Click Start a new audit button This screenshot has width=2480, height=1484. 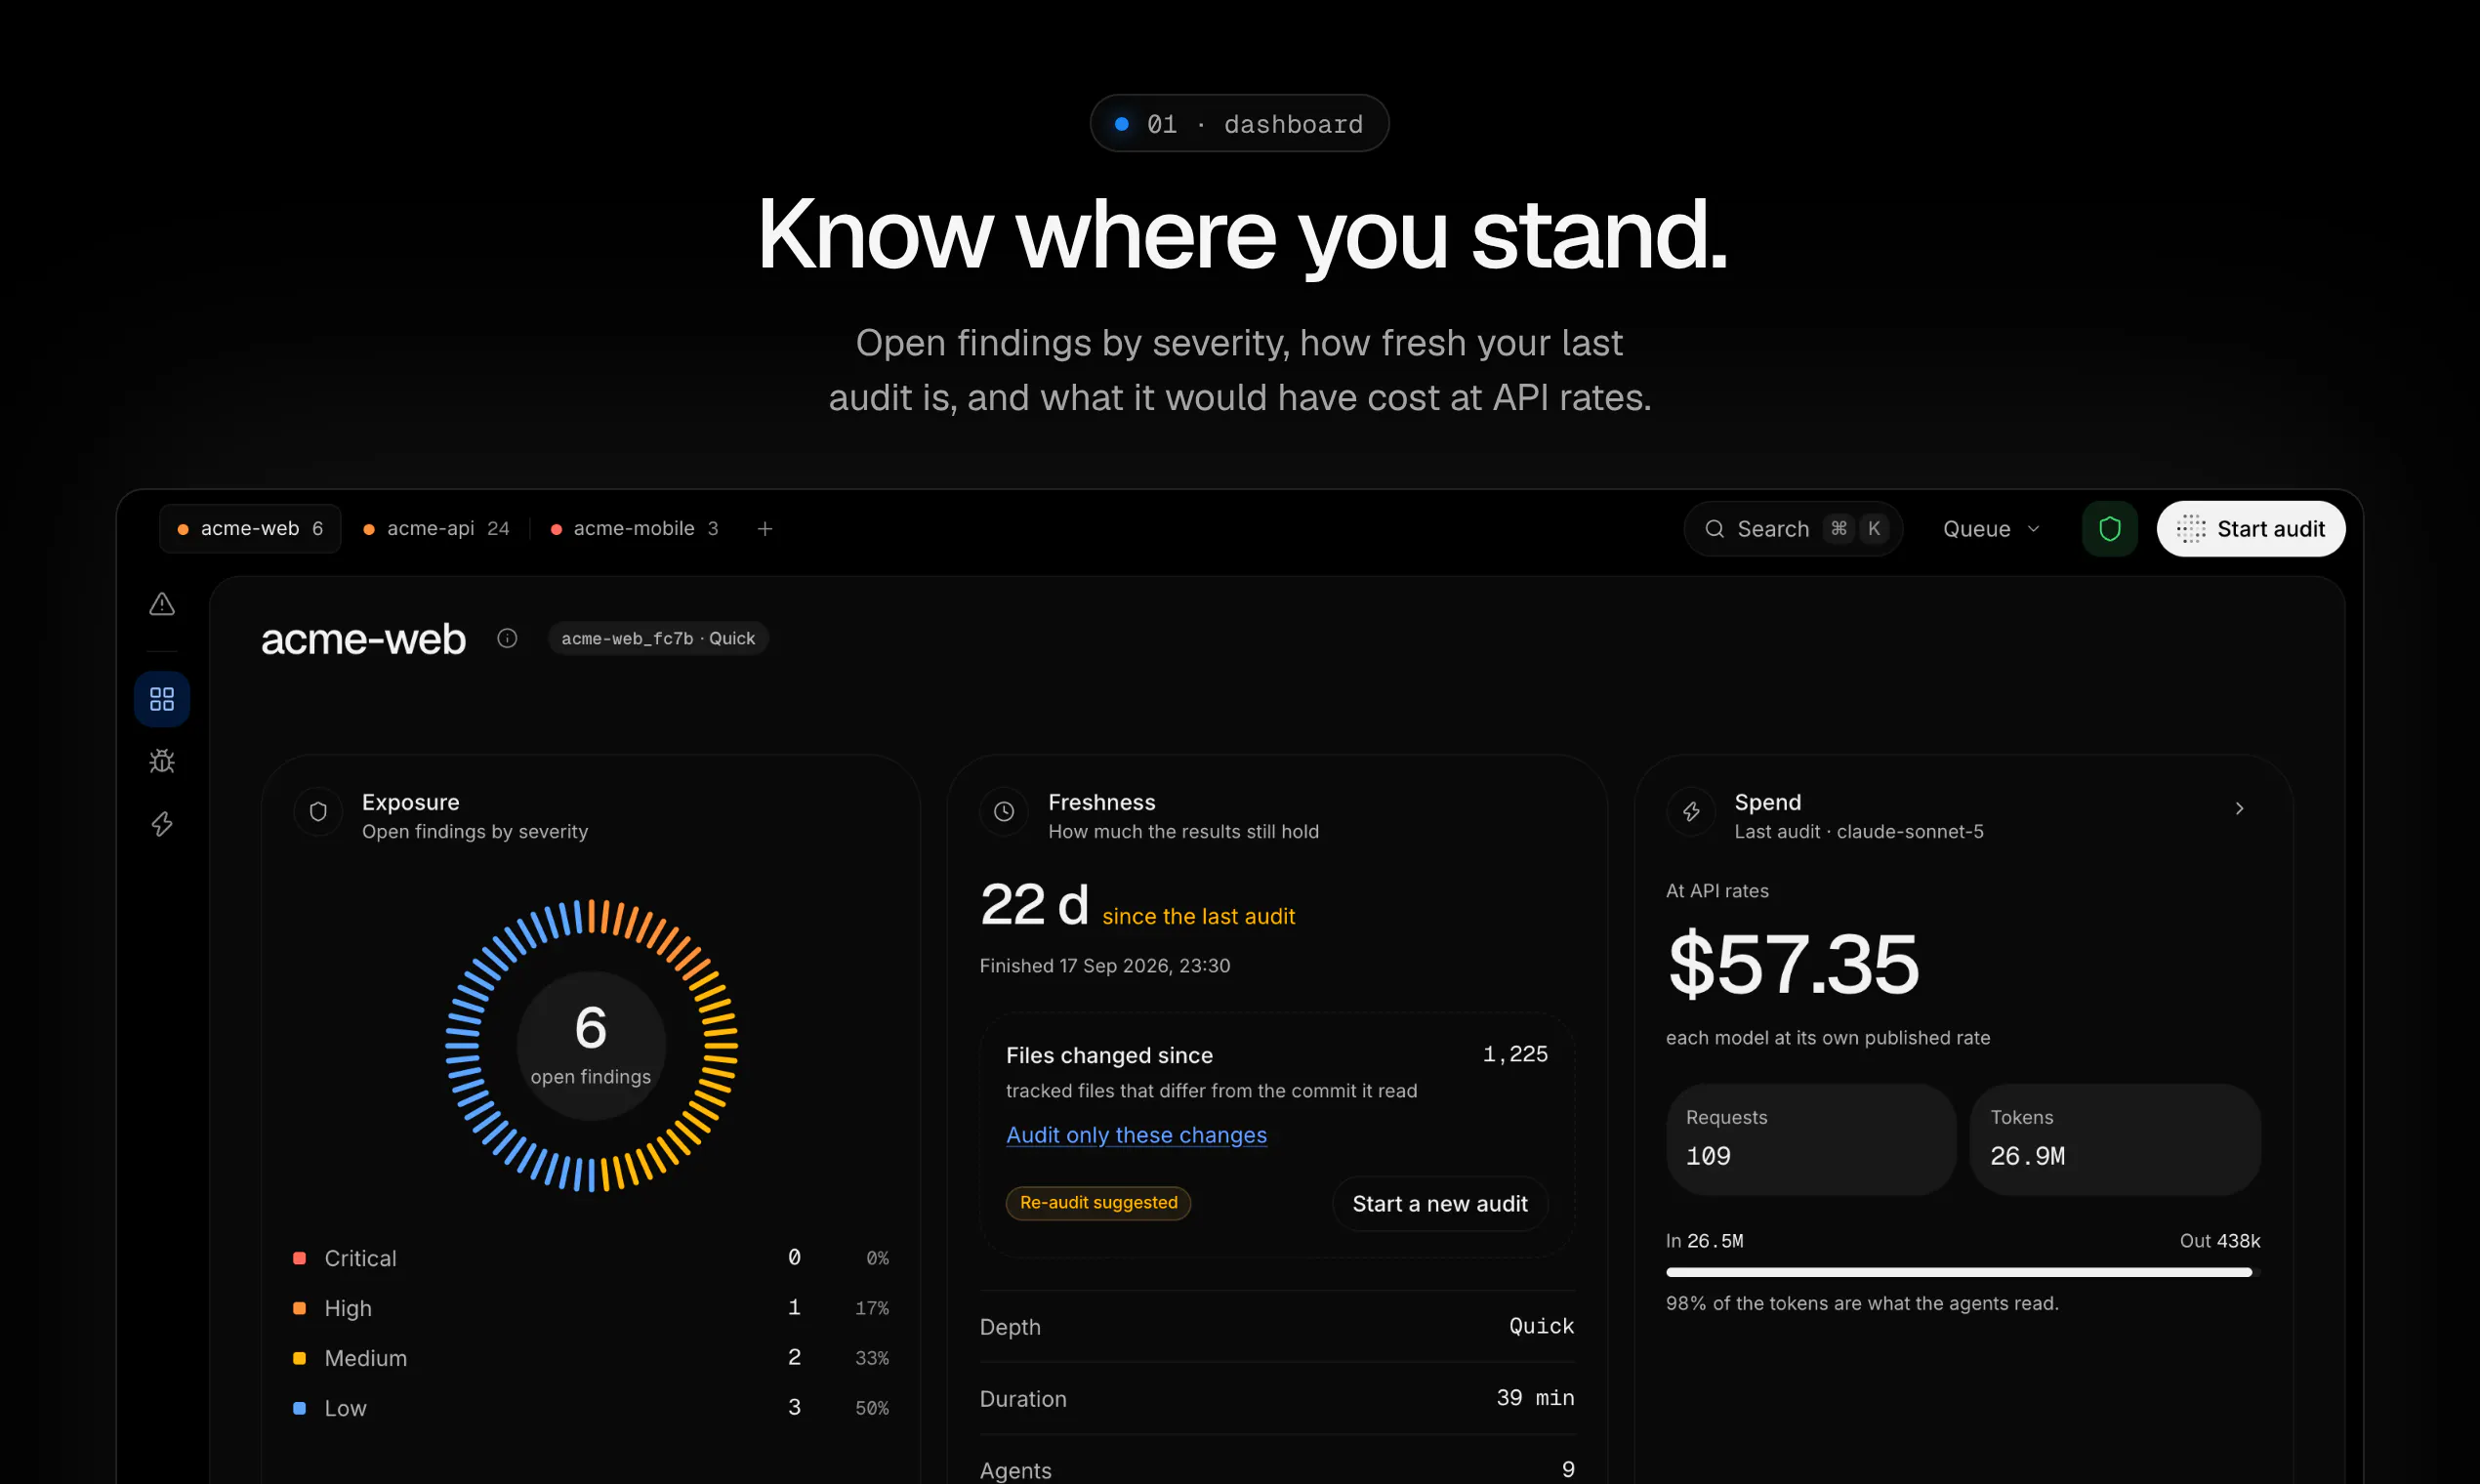[x=1440, y=1204]
